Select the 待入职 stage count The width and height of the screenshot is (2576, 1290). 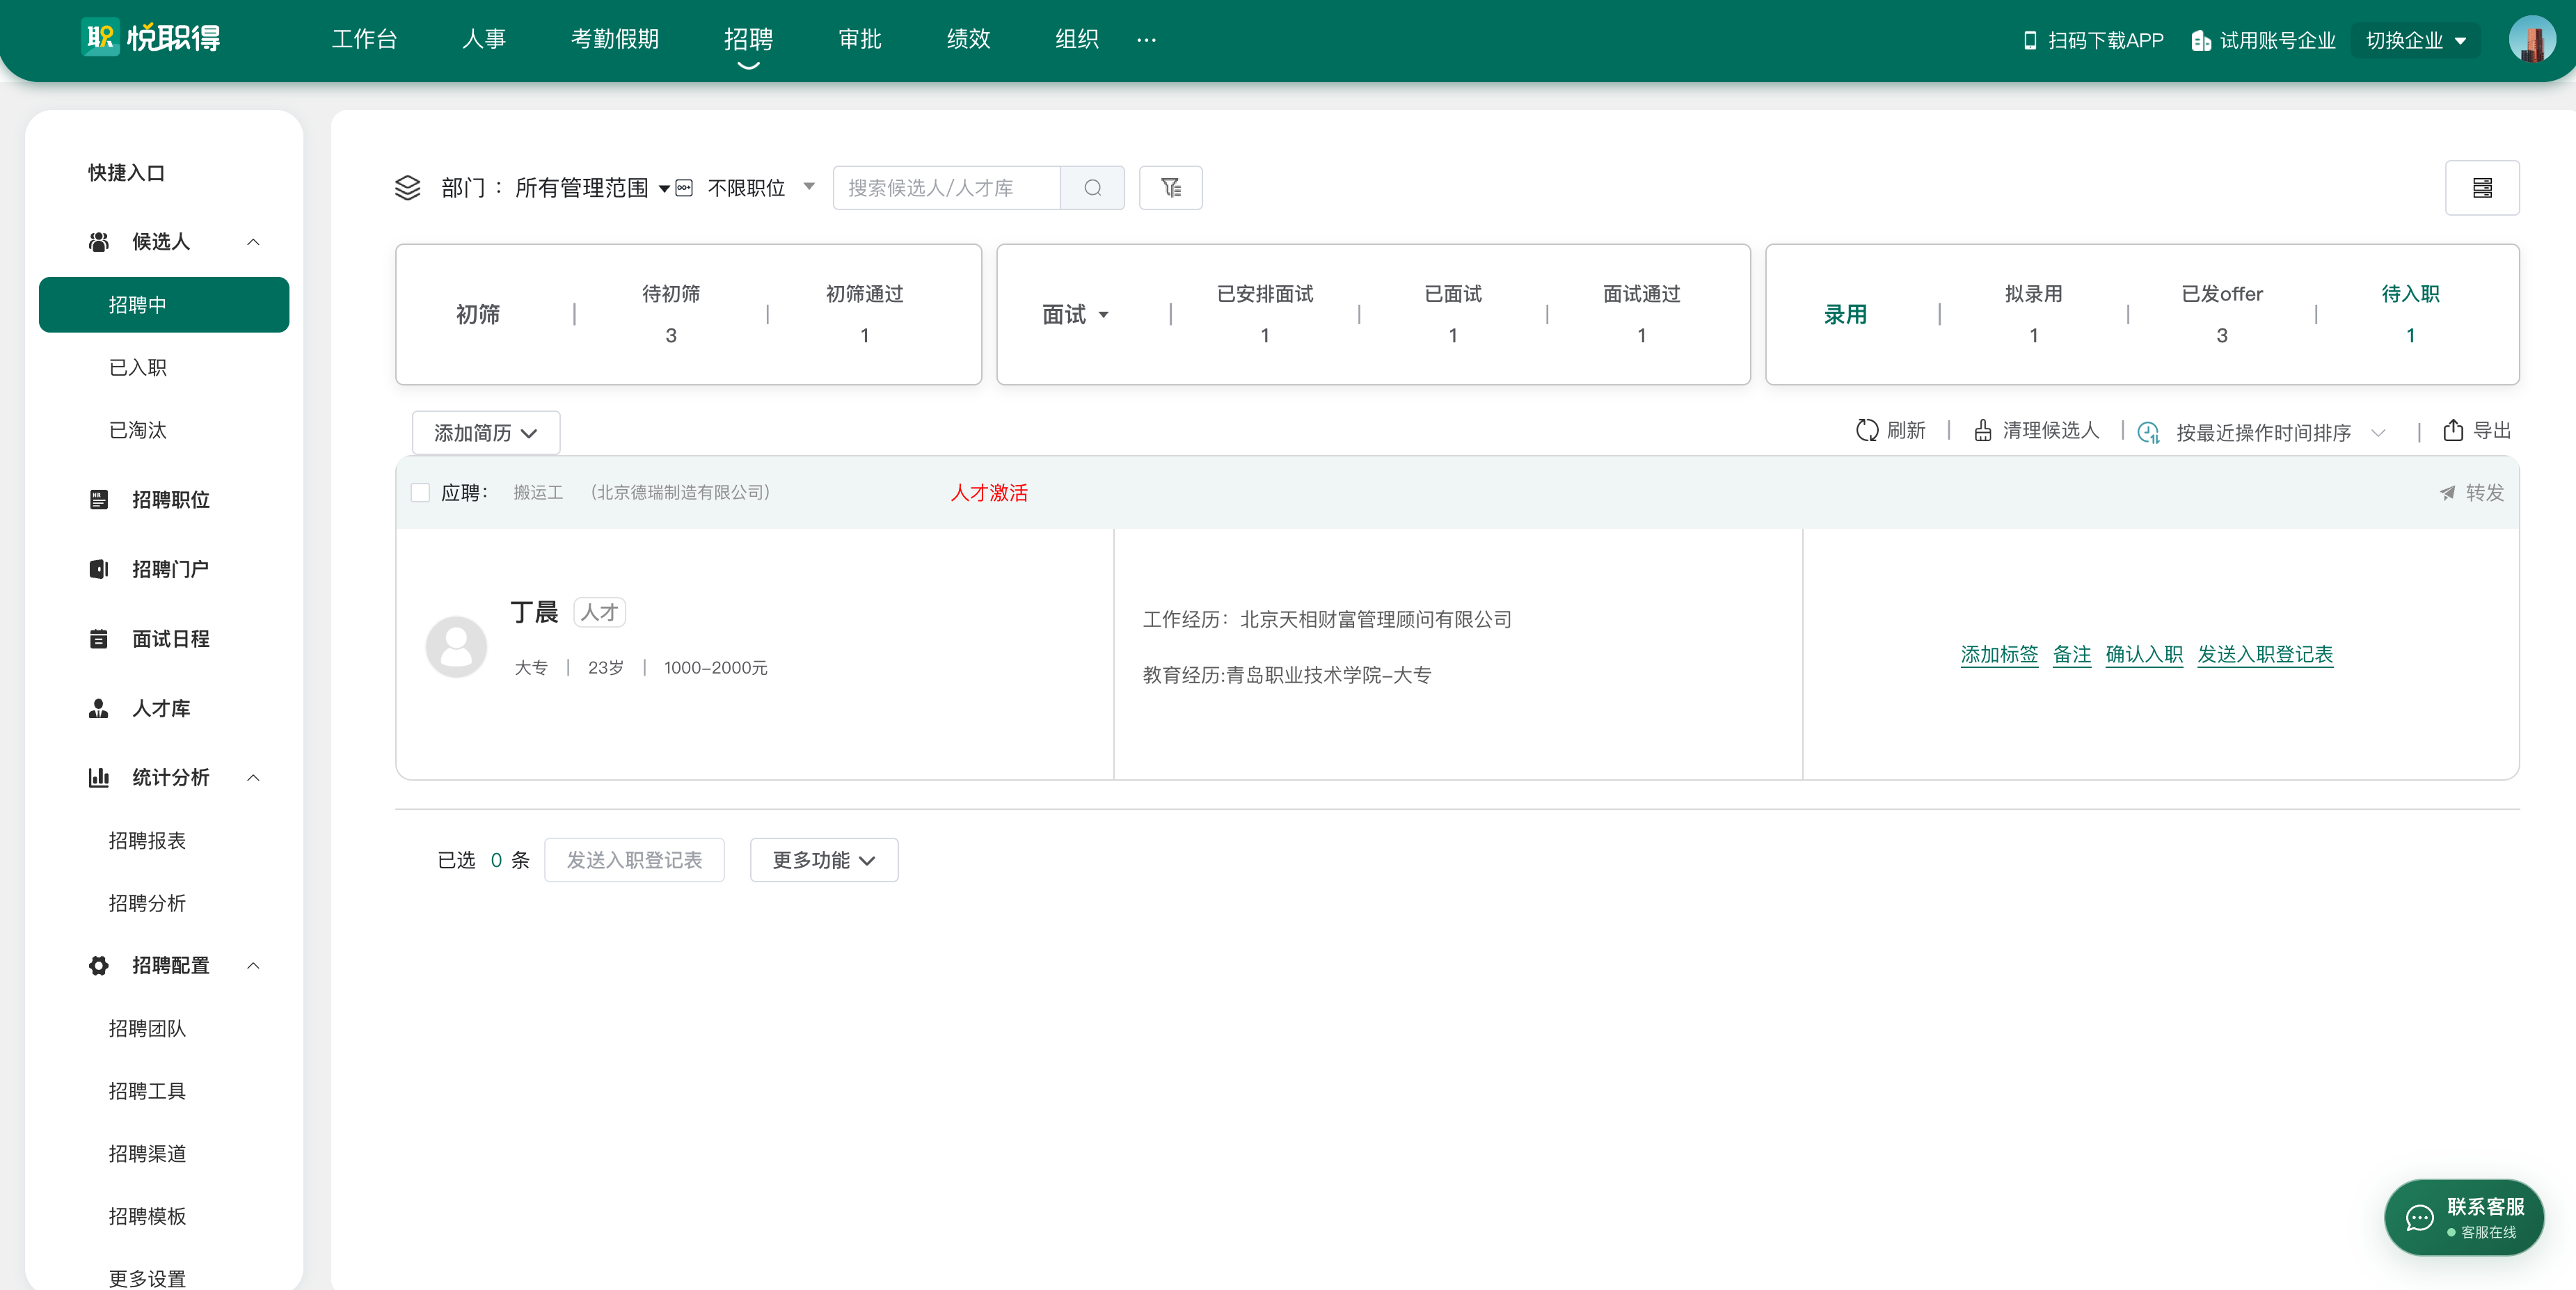pyautogui.click(x=2410, y=314)
